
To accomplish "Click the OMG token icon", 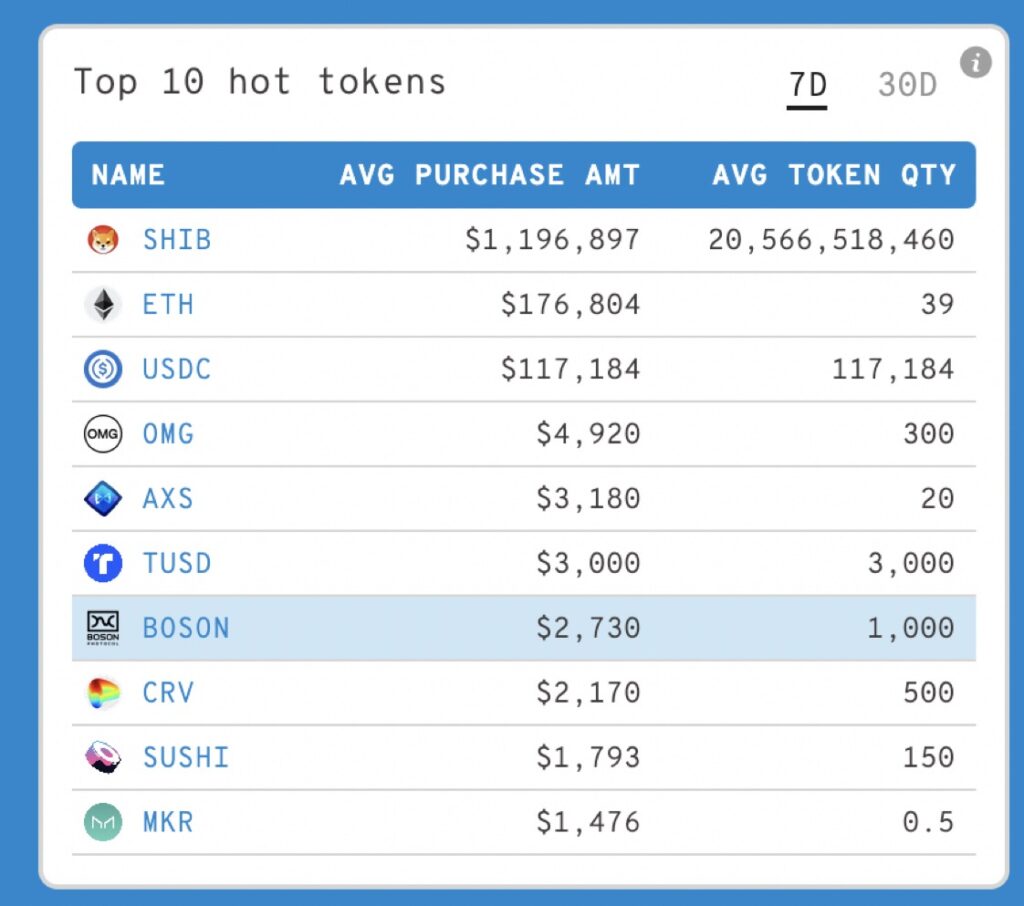I will coord(103,434).
